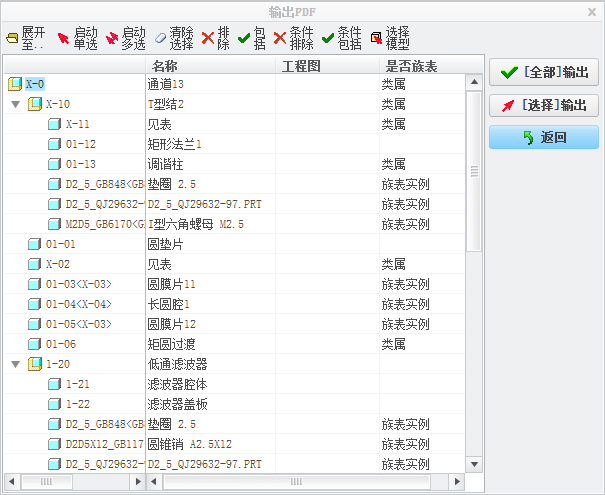The height and width of the screenshot is (495, 605).
Task: Close the 输出PDF dialog
Action: [592, 12]
